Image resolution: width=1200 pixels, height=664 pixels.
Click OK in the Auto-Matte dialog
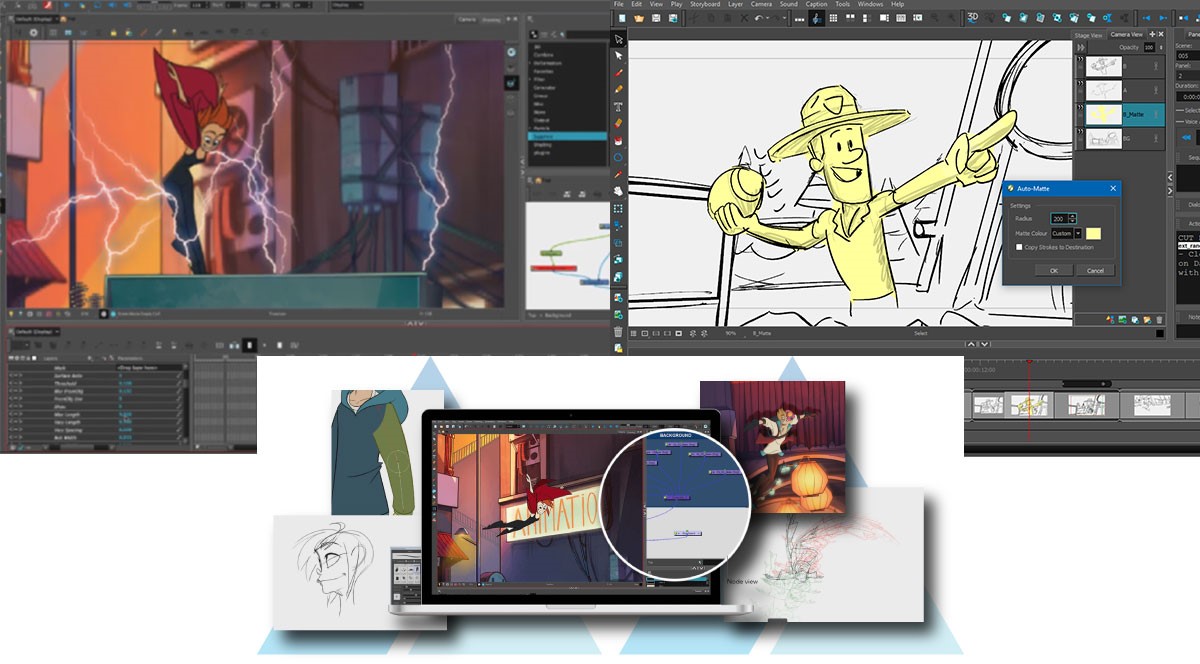pyautogui.click(x=1054, y=270)
